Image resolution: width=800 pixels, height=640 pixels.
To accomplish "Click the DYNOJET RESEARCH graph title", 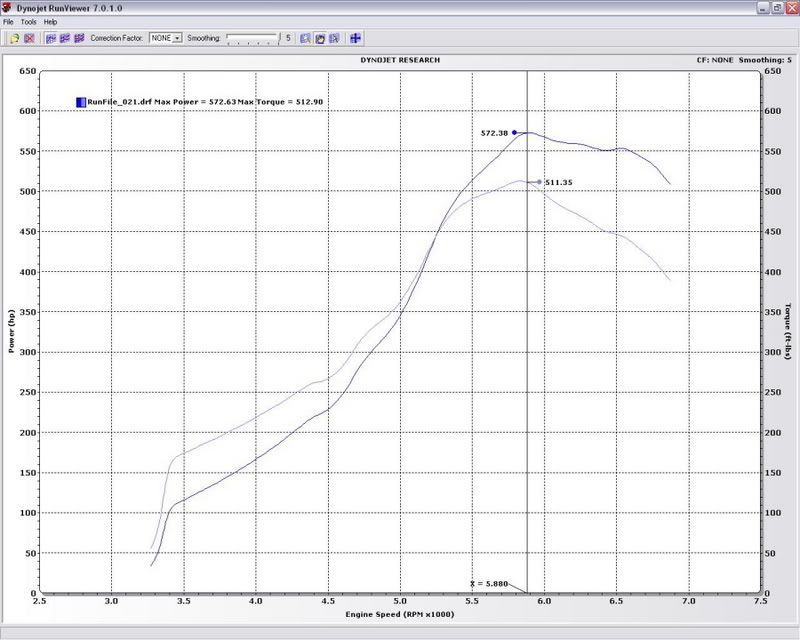I will pyautogui.click(x=400, y=60).
